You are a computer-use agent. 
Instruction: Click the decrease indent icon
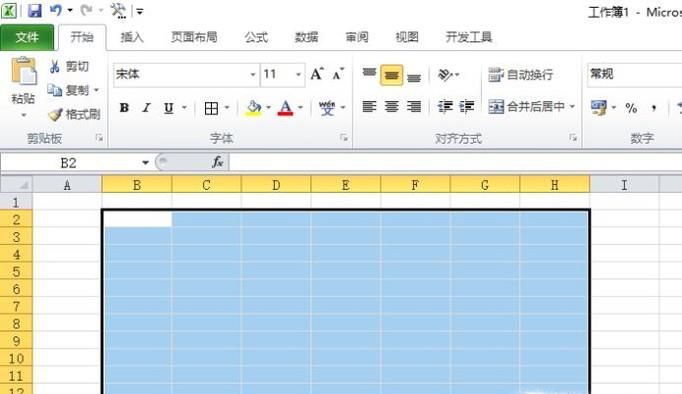445,107
